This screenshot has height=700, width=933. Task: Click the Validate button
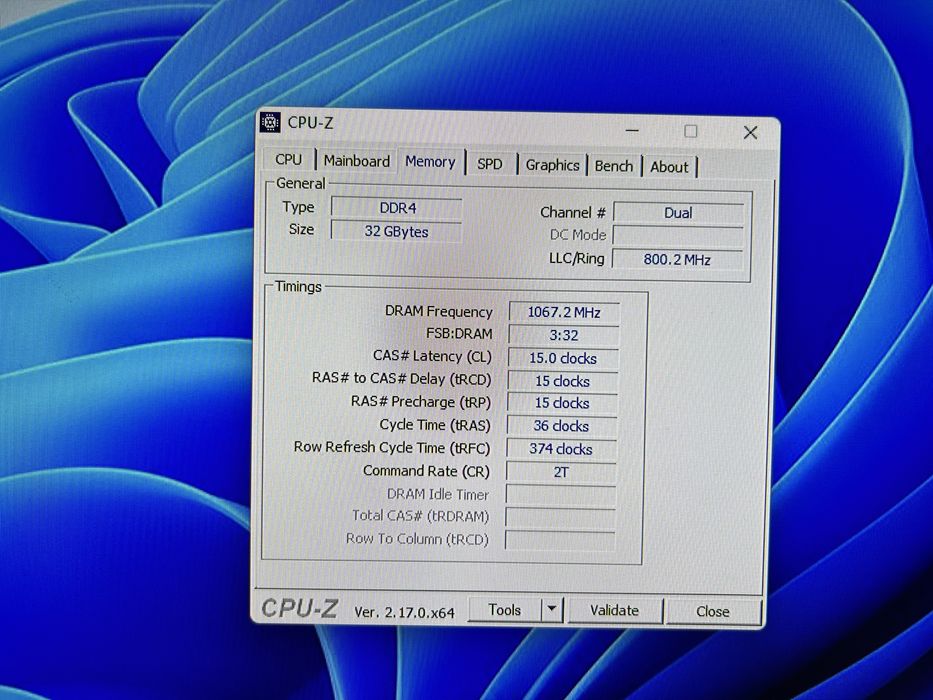coord(614,610)
